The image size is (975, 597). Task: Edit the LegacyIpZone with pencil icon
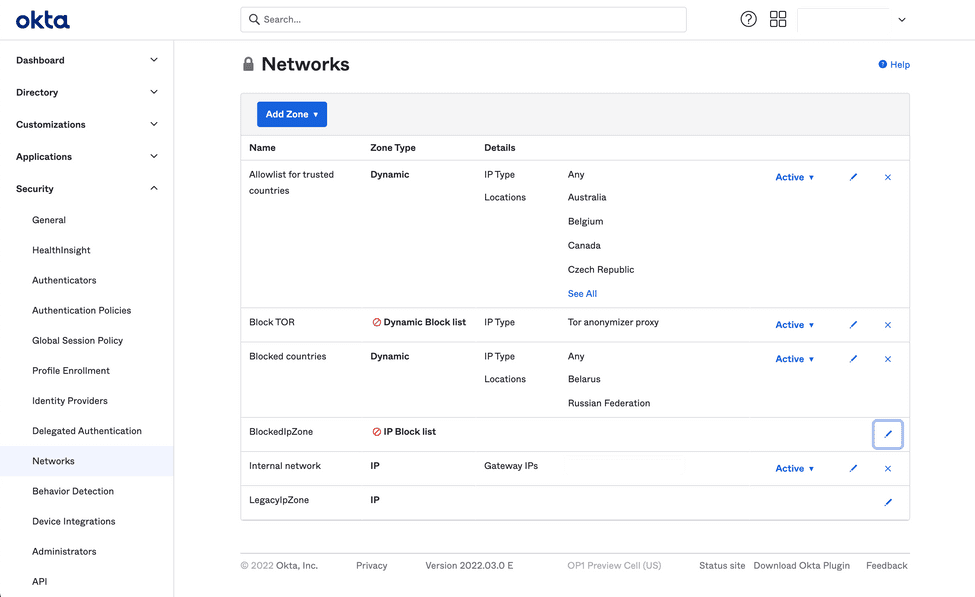888,502
